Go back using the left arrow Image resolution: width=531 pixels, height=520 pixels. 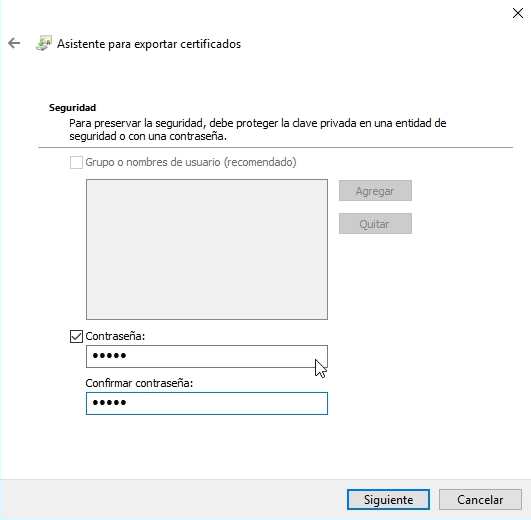[14, 43]
